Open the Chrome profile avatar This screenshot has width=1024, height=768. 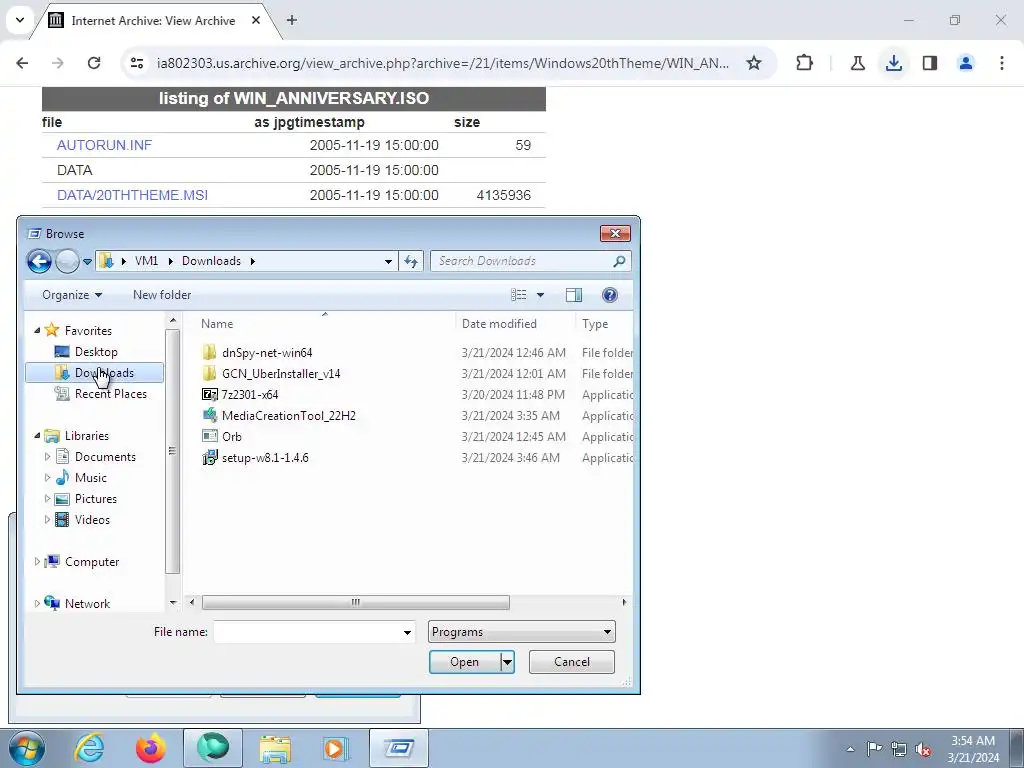click(966, 63)
